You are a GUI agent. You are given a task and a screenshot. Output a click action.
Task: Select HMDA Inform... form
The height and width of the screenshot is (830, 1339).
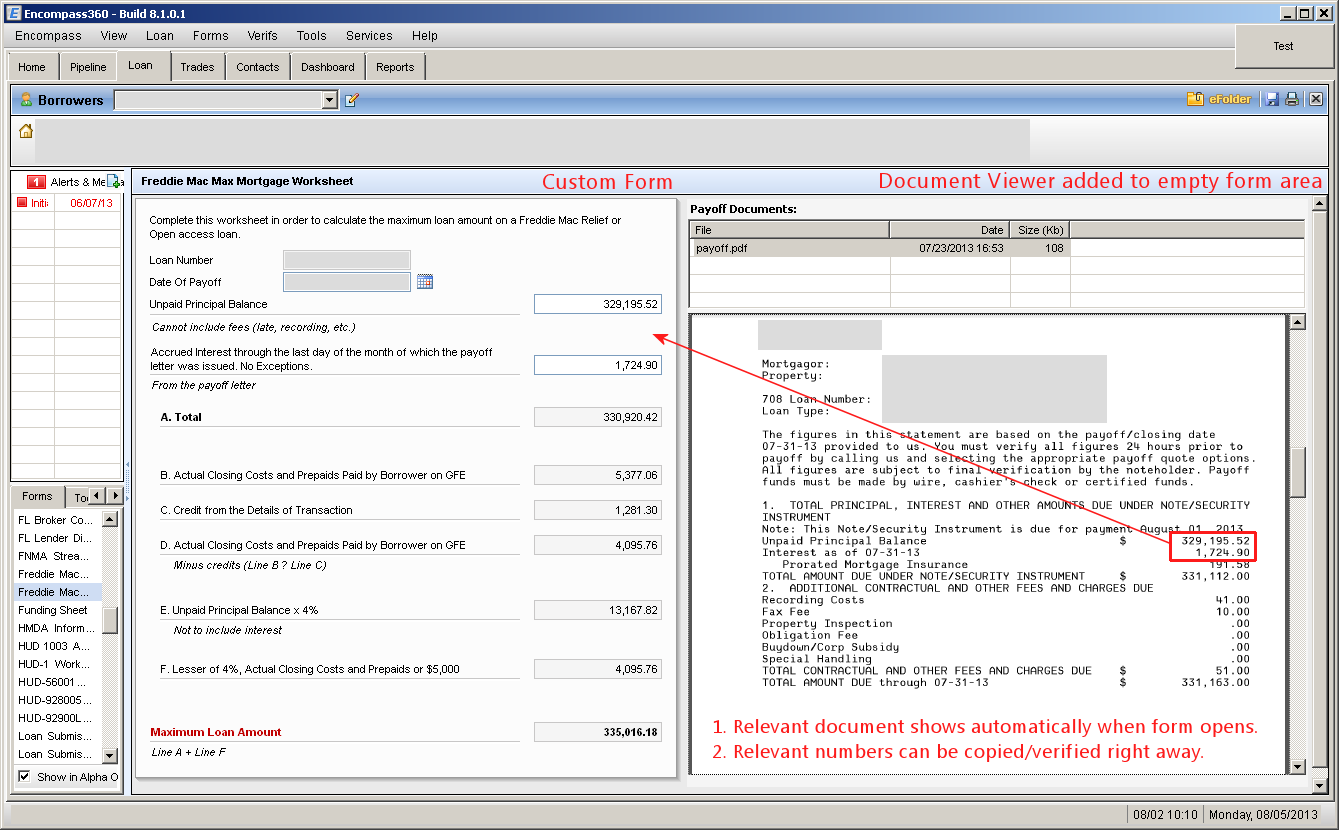57,628
